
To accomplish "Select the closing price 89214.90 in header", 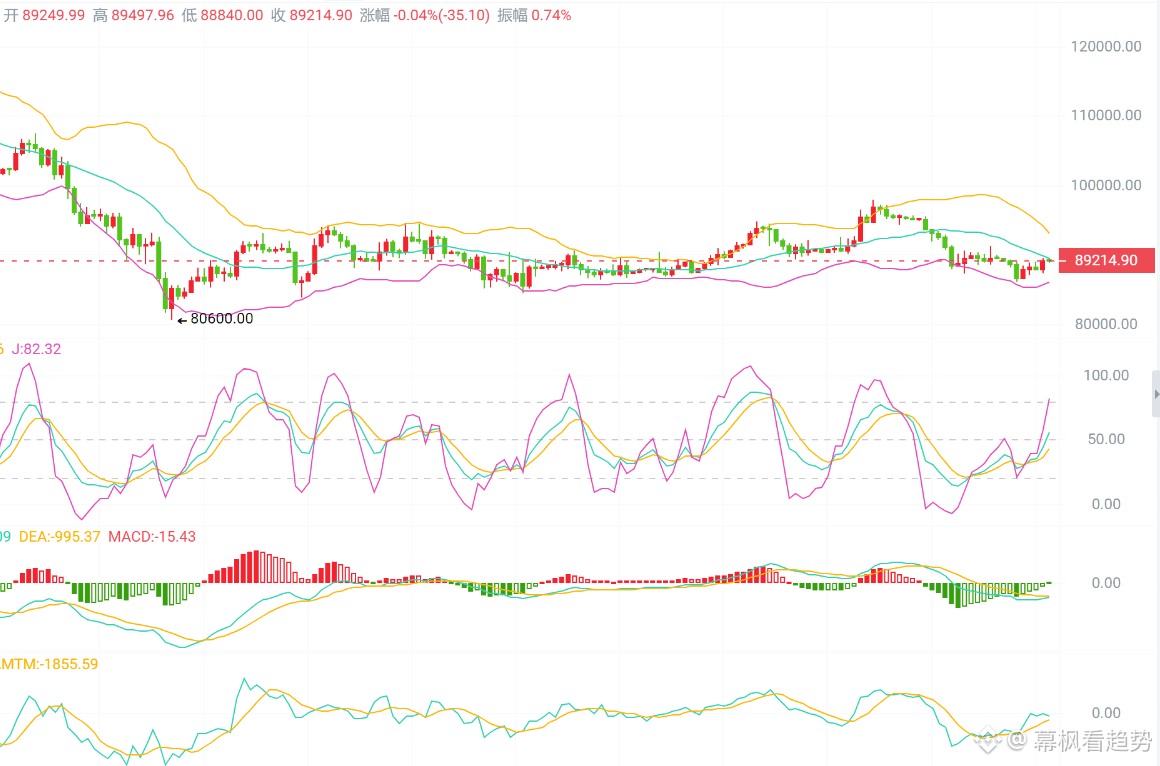I will pos(320,16).
